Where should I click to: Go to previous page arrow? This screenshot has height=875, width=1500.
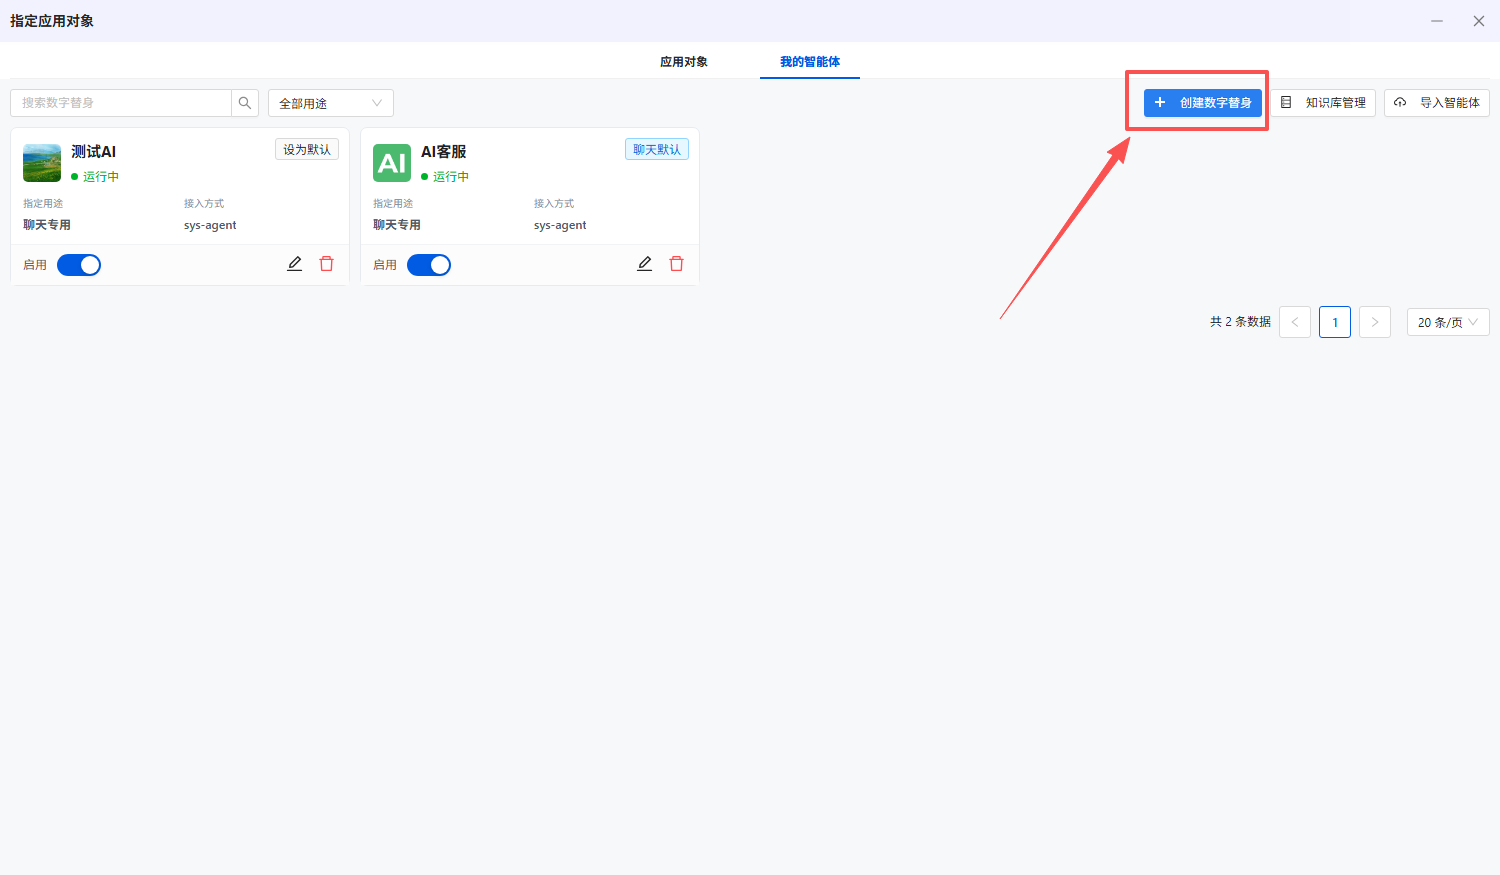(x=1295, y=322)
